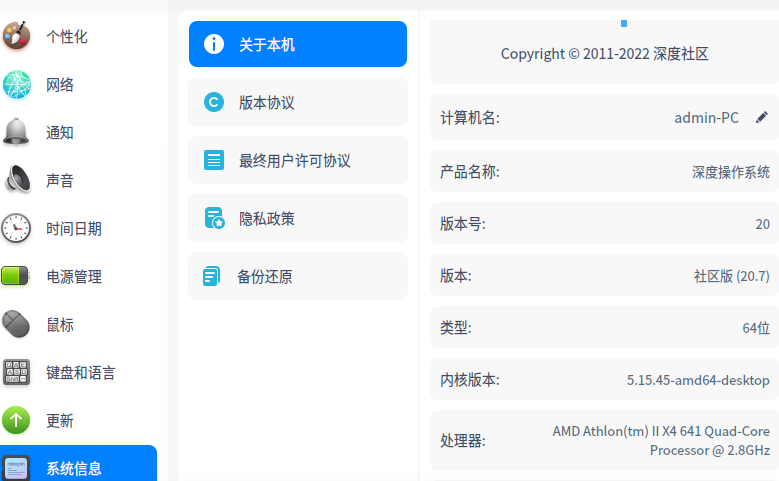Open the 备份还原 page

(298, 276)
